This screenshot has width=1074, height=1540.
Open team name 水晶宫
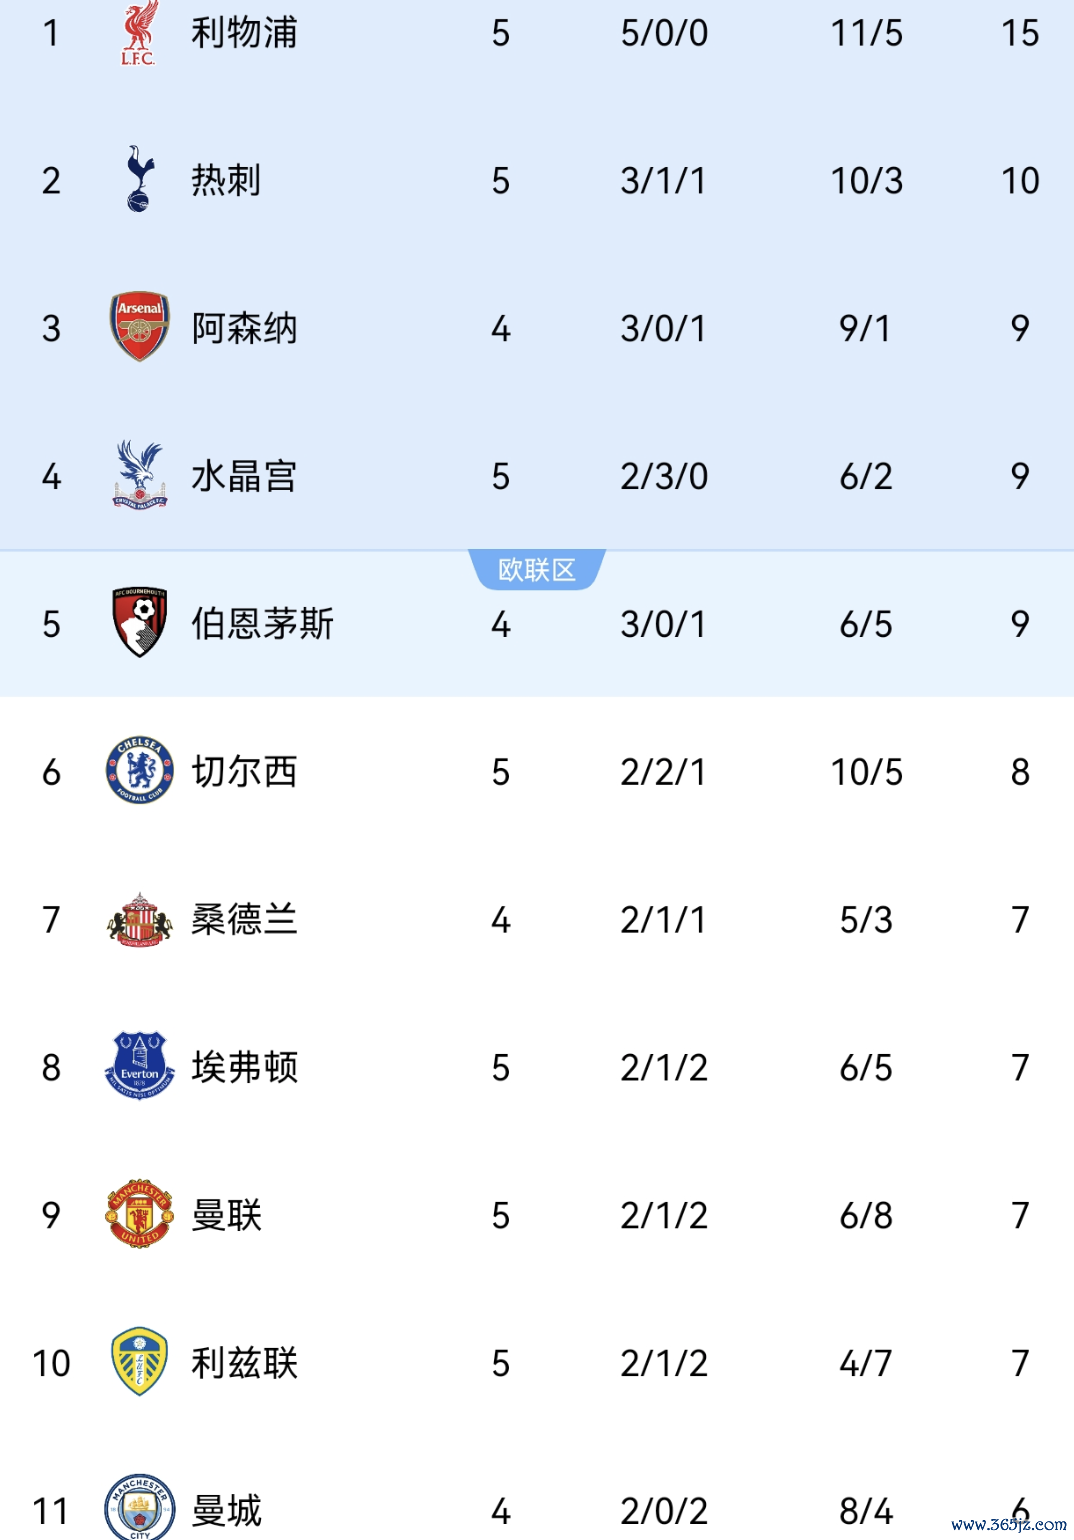pos(244,476)
